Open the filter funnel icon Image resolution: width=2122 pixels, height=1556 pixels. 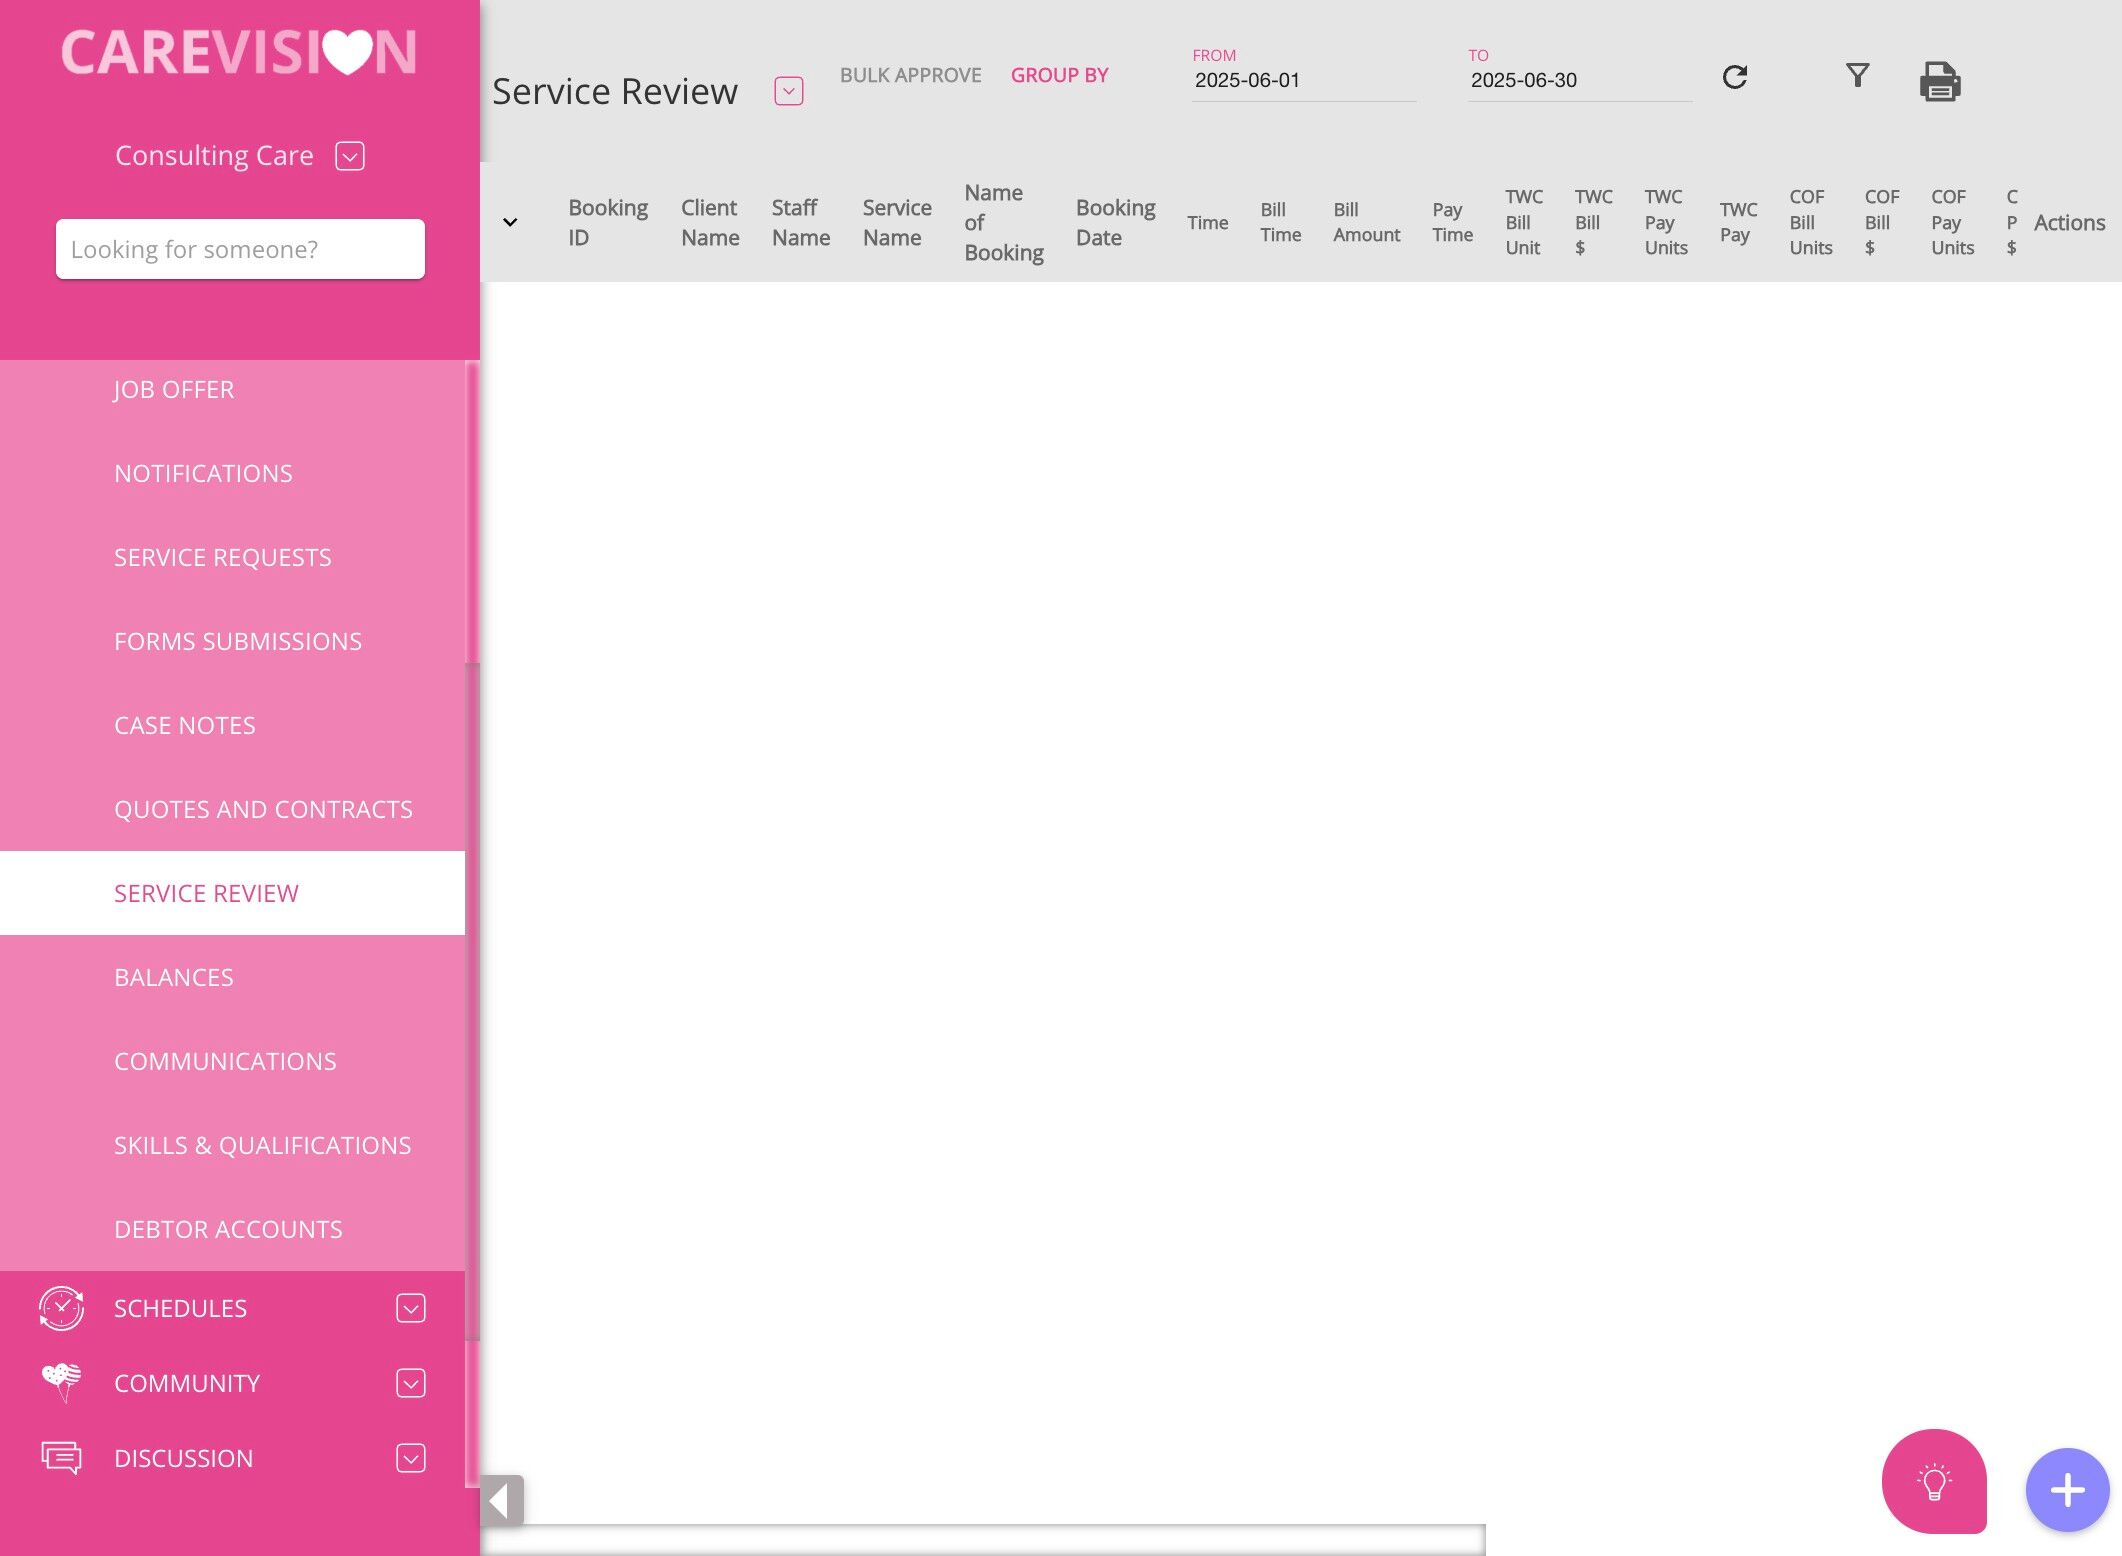(x=1857, y=75)
